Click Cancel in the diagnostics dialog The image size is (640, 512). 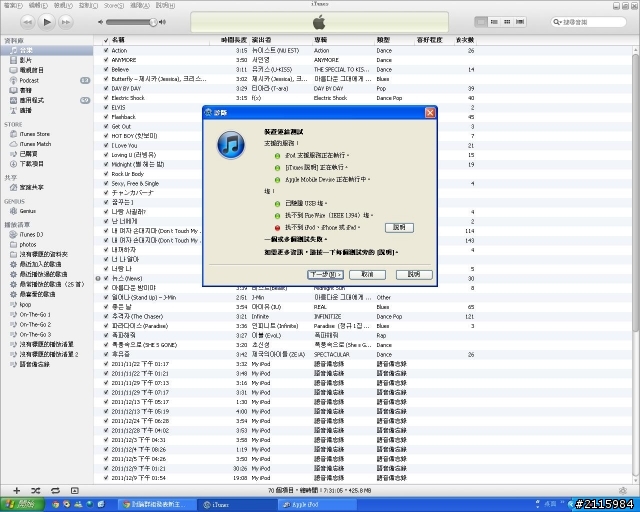[367, 274]
